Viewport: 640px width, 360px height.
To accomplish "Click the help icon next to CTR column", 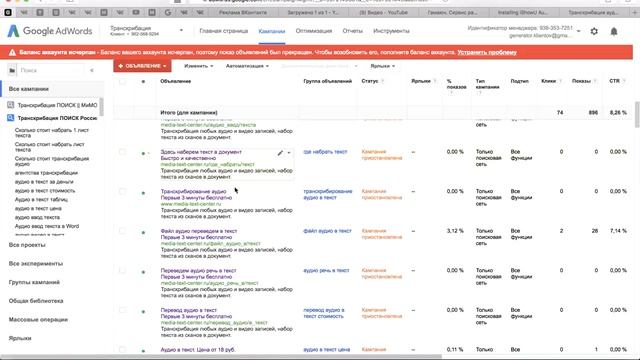I will click(x=624, y=81).
